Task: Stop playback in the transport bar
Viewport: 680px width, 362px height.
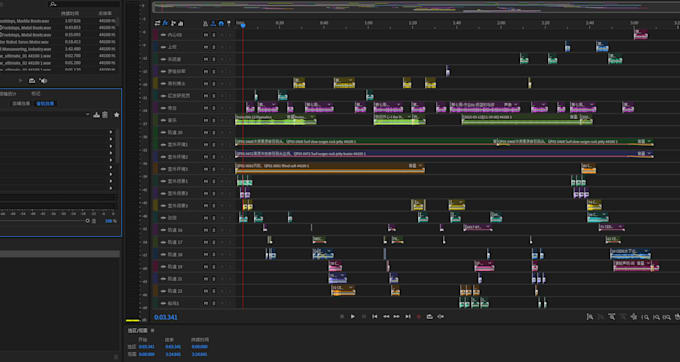Action: (342, 316)
